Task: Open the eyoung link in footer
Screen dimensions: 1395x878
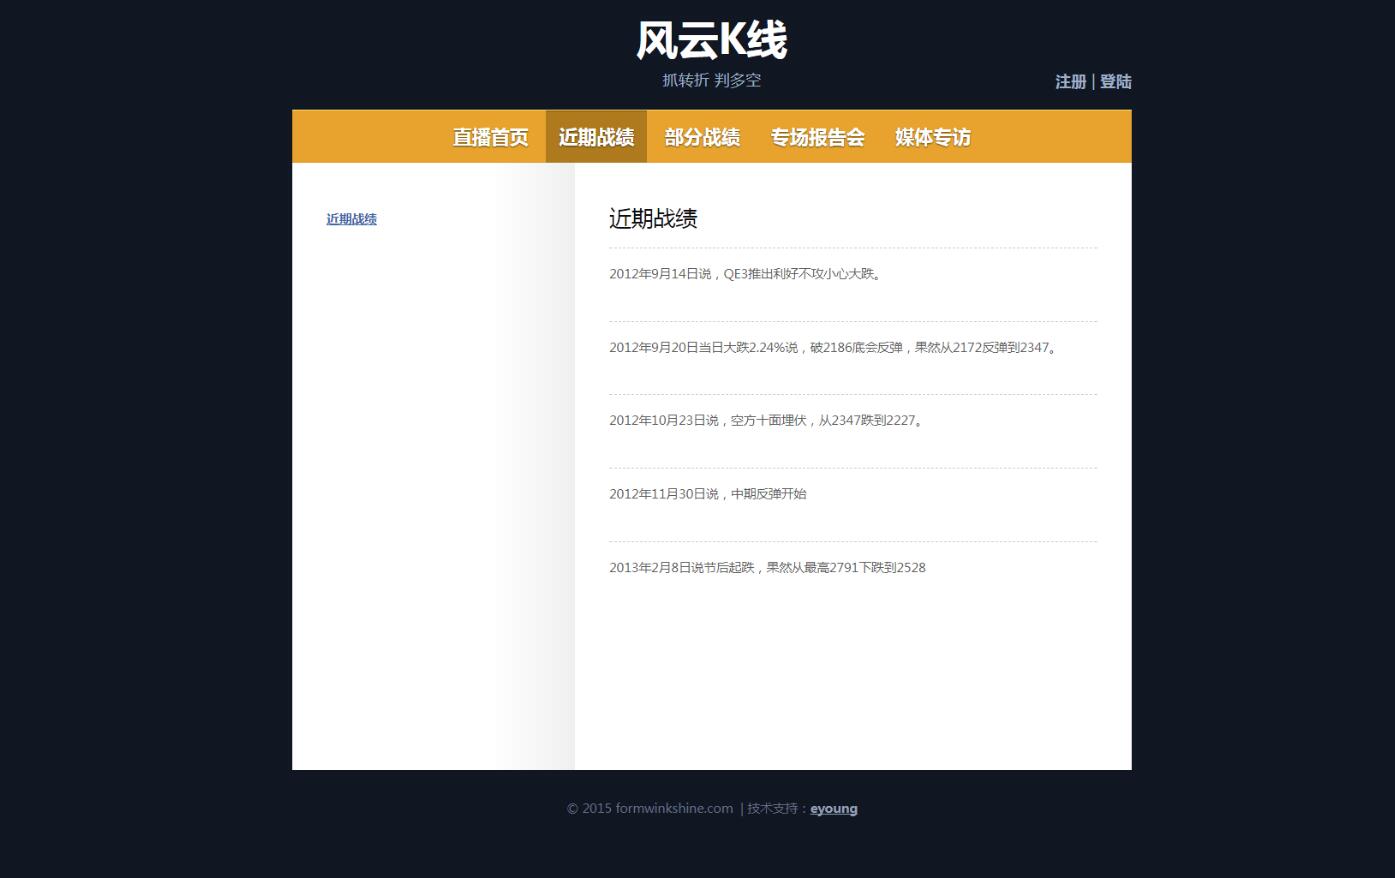Action: point(833,809)
